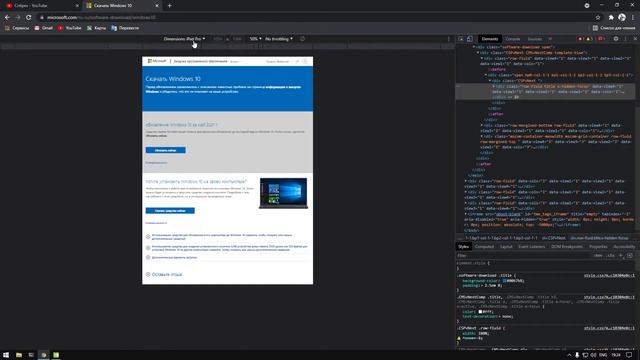Click the blue download tool now button
Screen dimensions: 640x360
pos(170,211)
